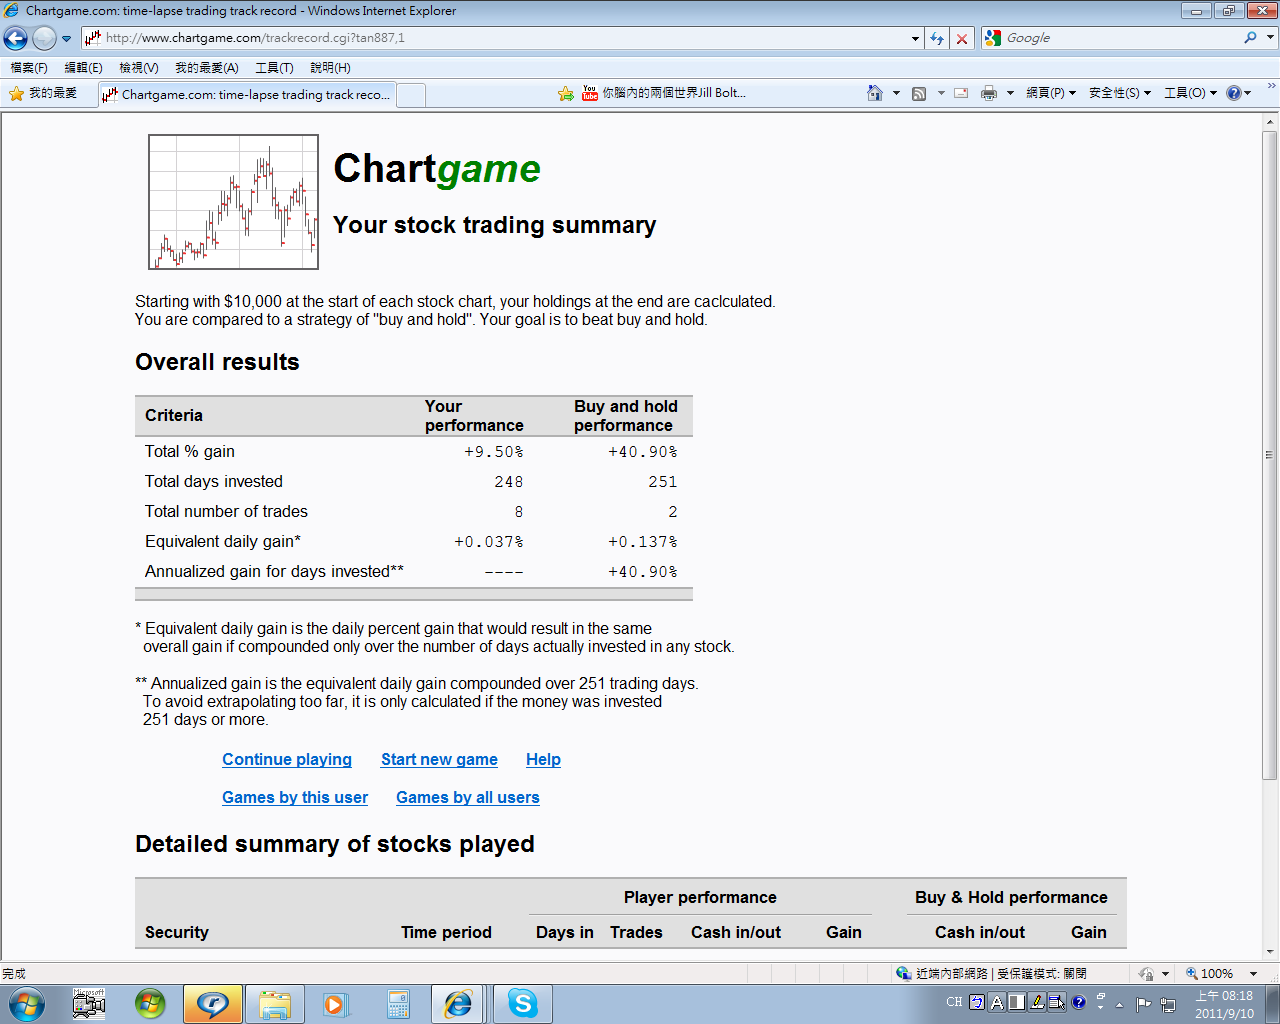This screenshot has width=1280, height=1024.
Task: Open the search provider options dropdown
Action: (1270, 38)
